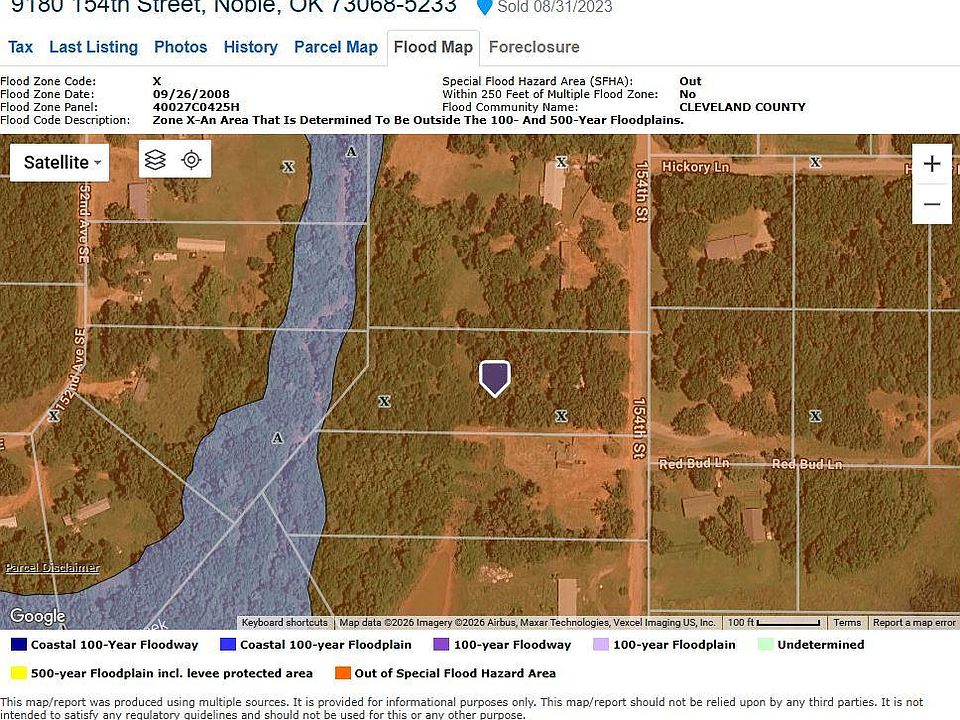Click the map data copyright attribution text

pos(527,623)
